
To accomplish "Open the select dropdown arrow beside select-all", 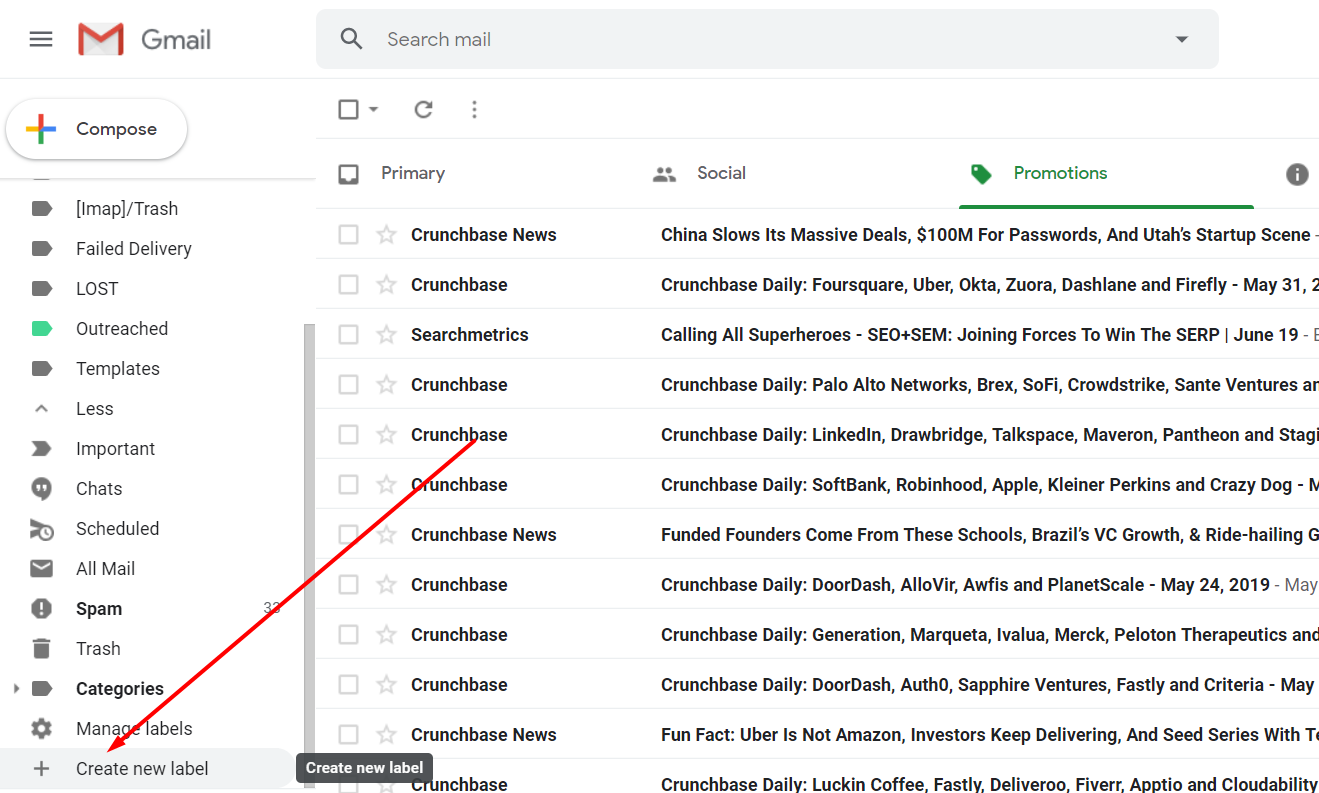I will (x=373, y=109).
